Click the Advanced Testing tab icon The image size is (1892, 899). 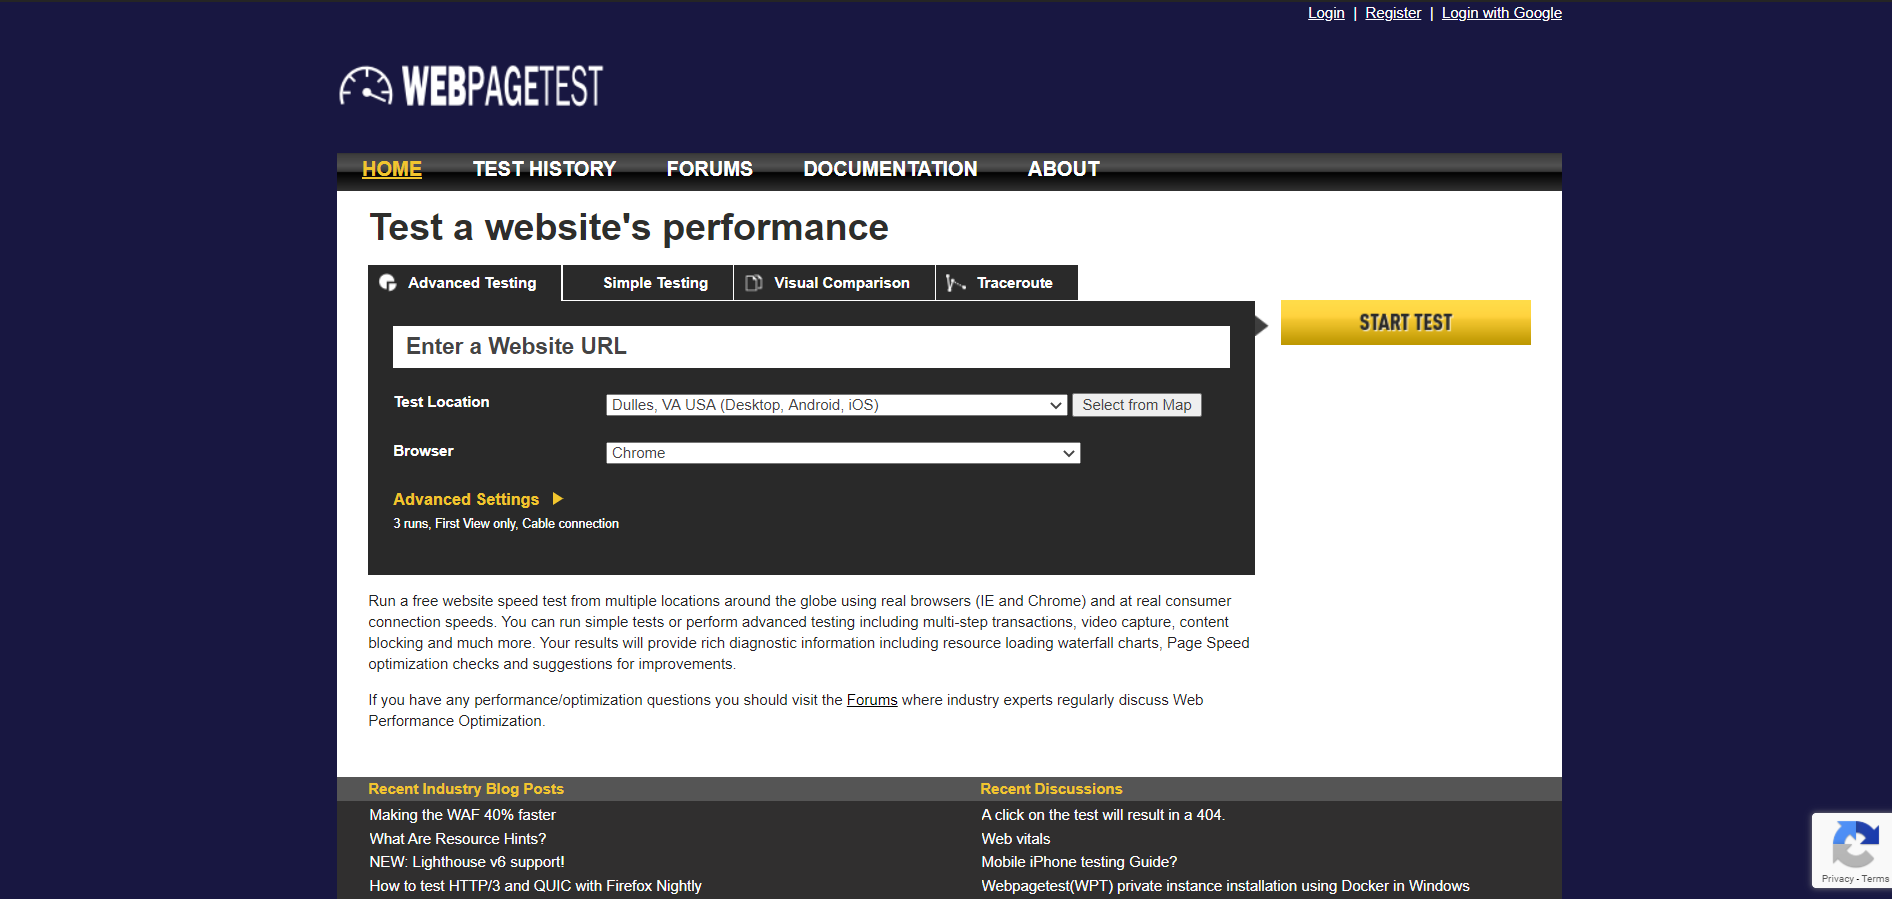coord(388,283)
